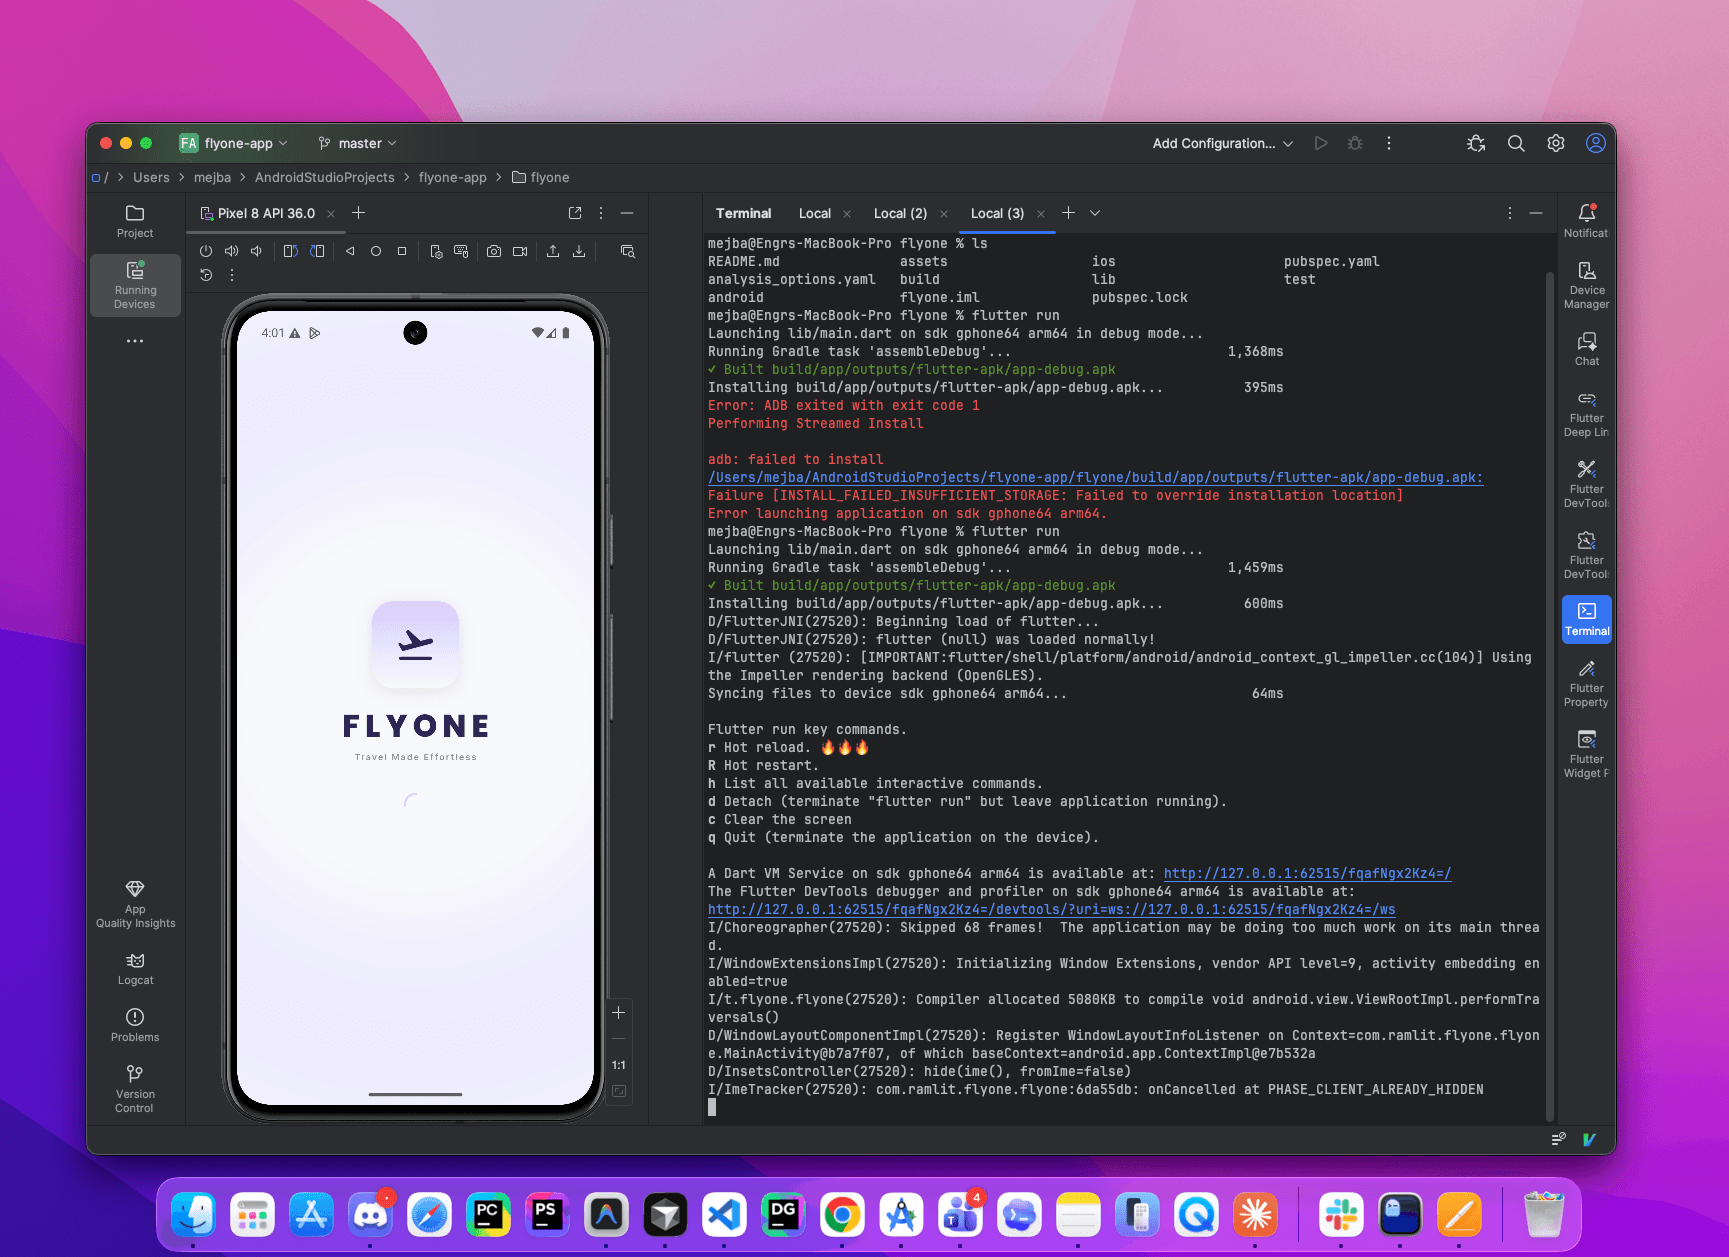Viewport: 1729px width, 1257px height.
Task: Open the Device Manager panel
Action: (1586, 285)
